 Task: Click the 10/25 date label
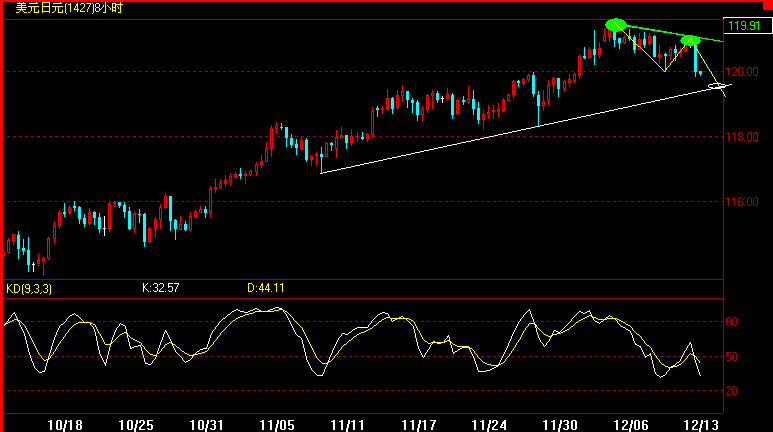(x=136, y=425)
